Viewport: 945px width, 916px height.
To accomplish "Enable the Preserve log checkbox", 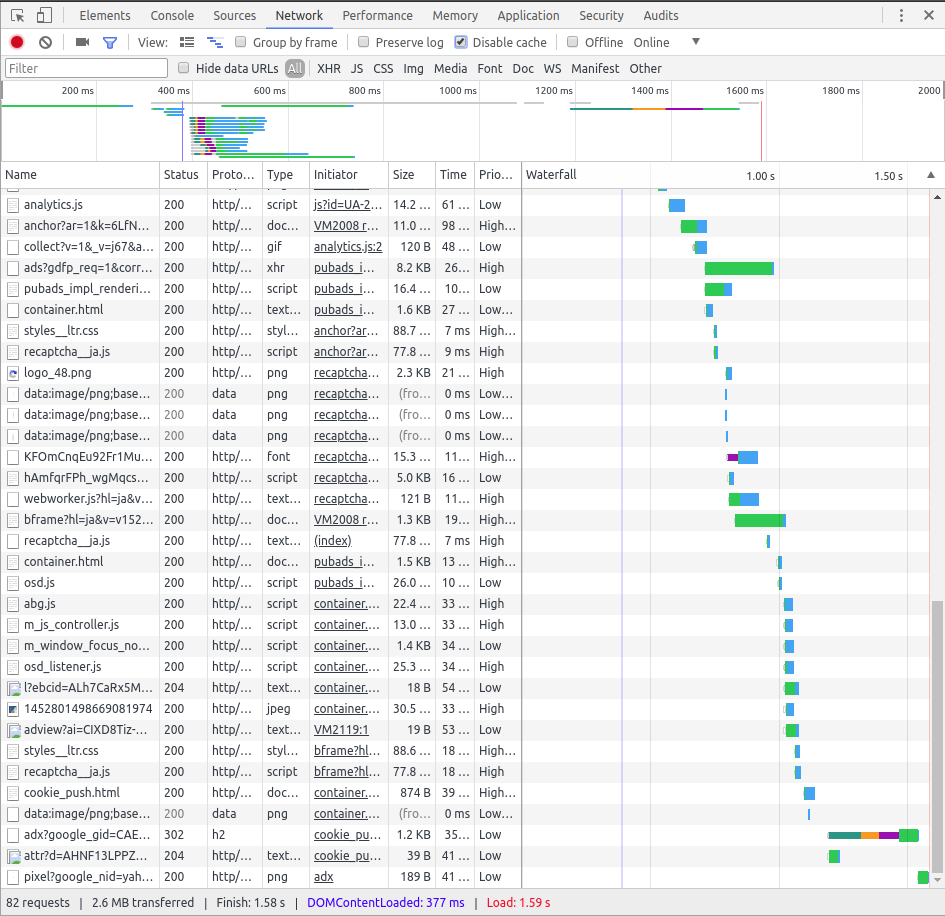I will click(363, 42).
